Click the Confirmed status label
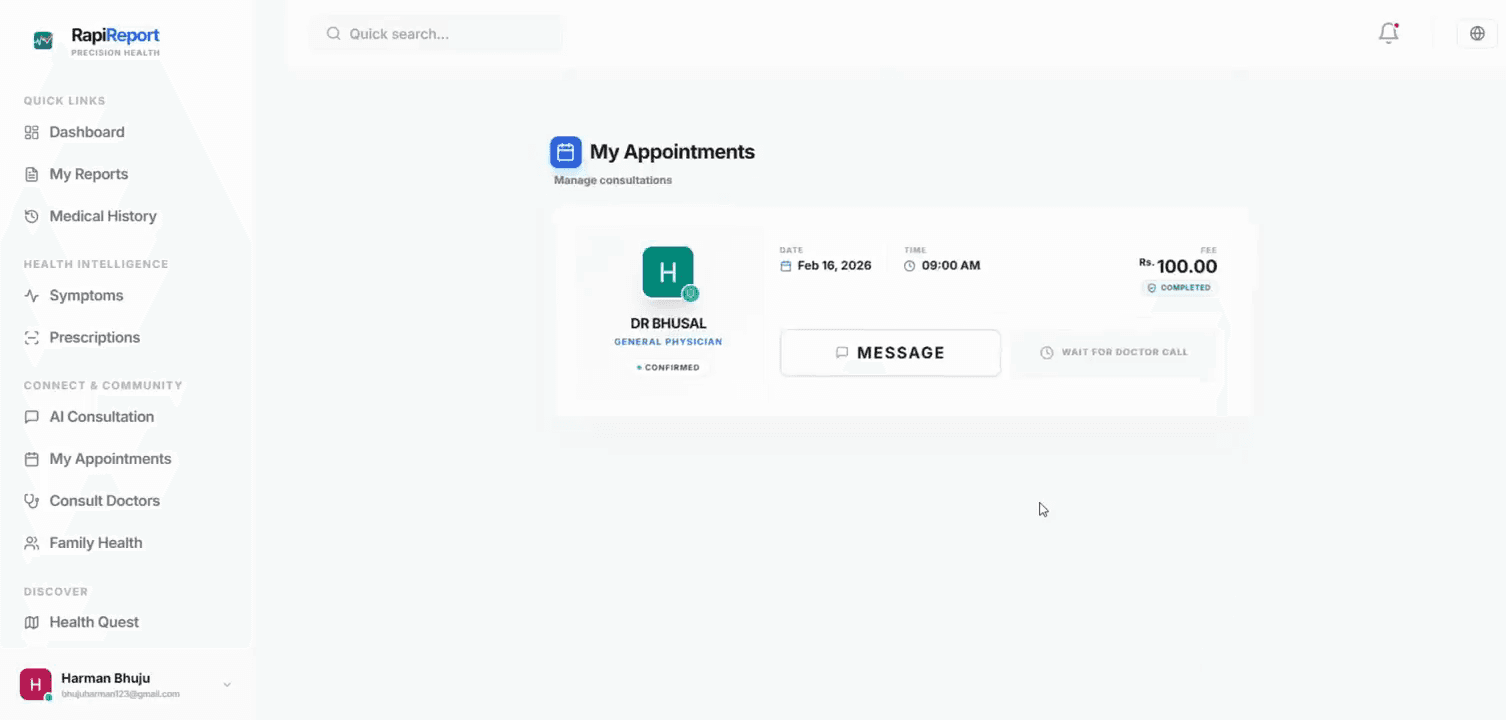 coord(668,367)
